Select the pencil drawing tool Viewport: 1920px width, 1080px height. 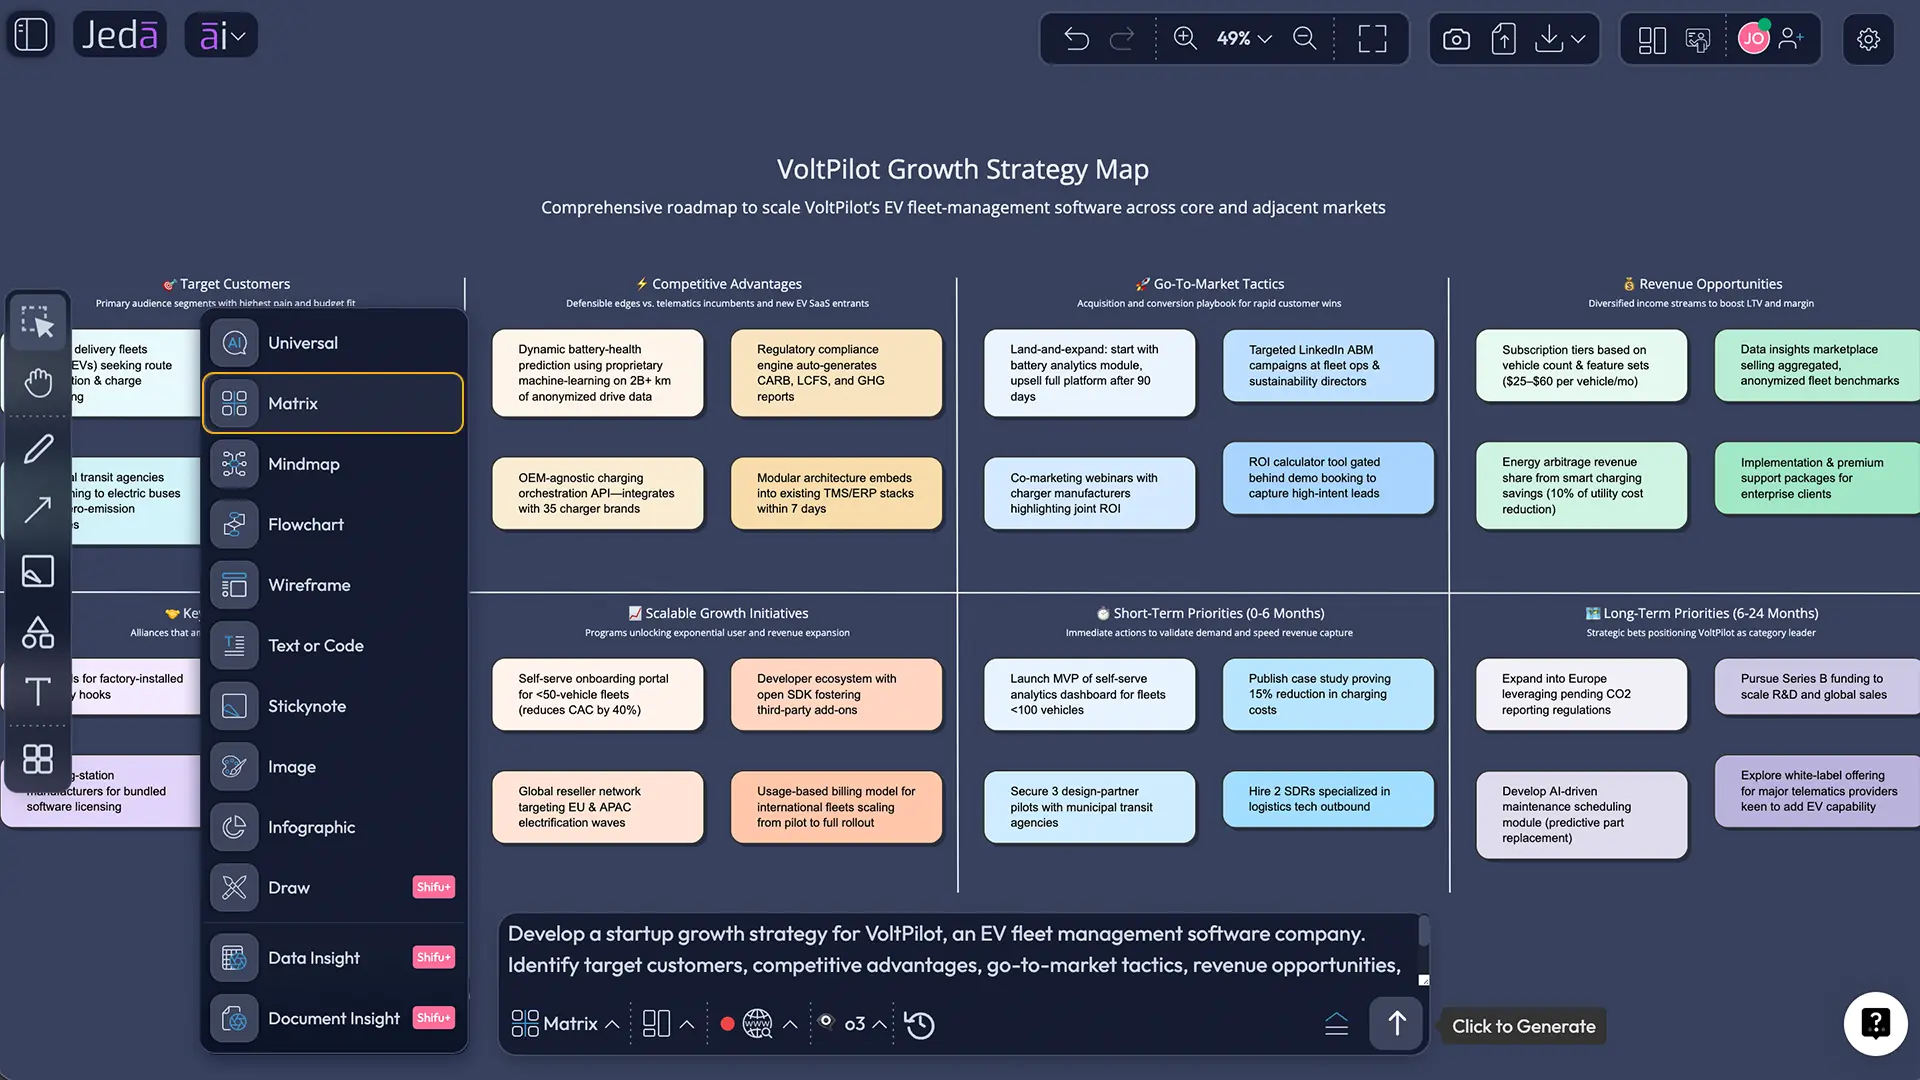(x=38, y=449)
